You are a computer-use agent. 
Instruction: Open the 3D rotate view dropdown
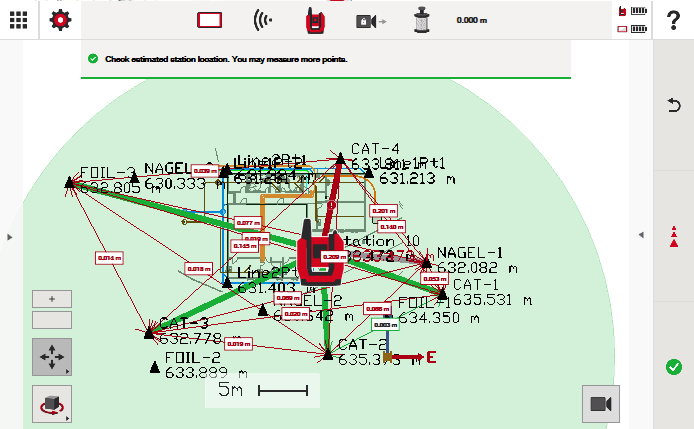[52, 404]
